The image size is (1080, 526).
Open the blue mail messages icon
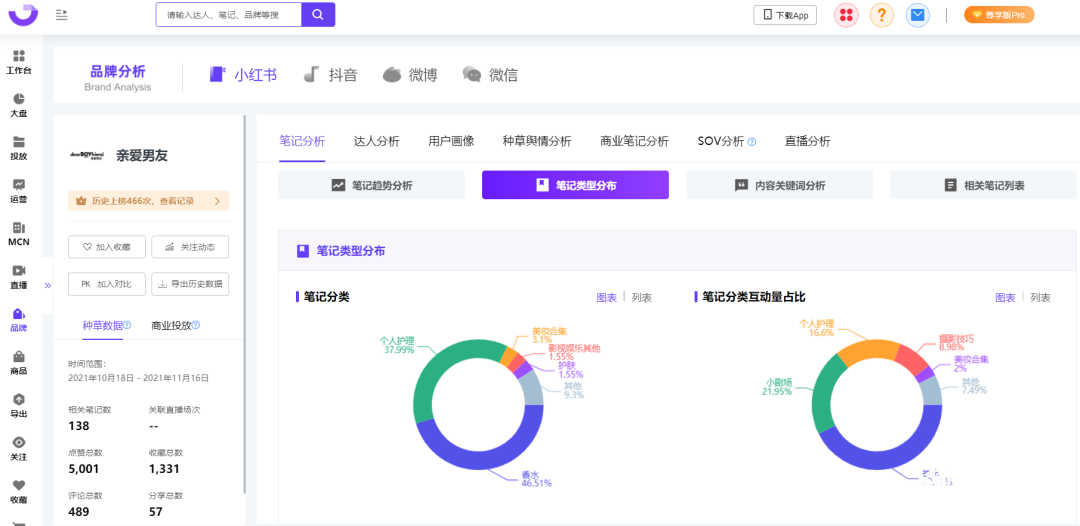917,15
